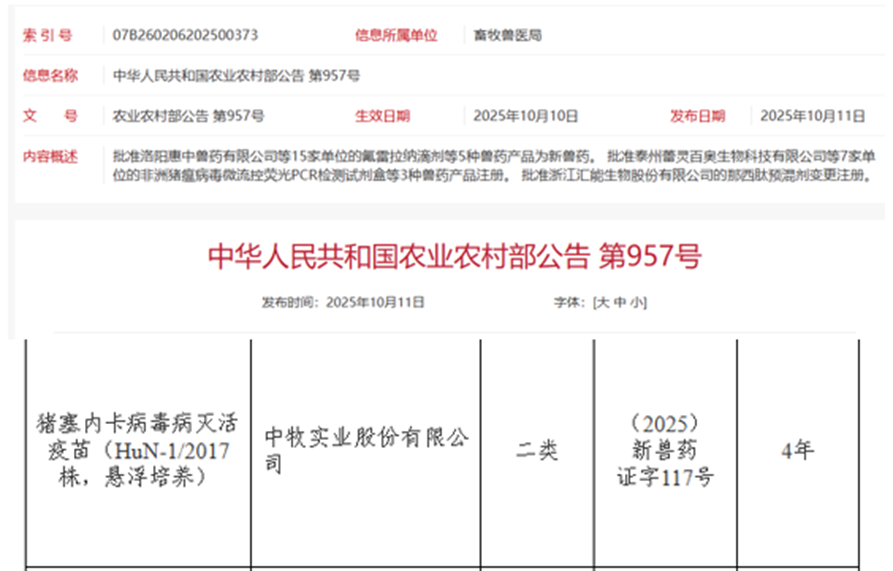Click the 内容概述 field label

(50, 156)
